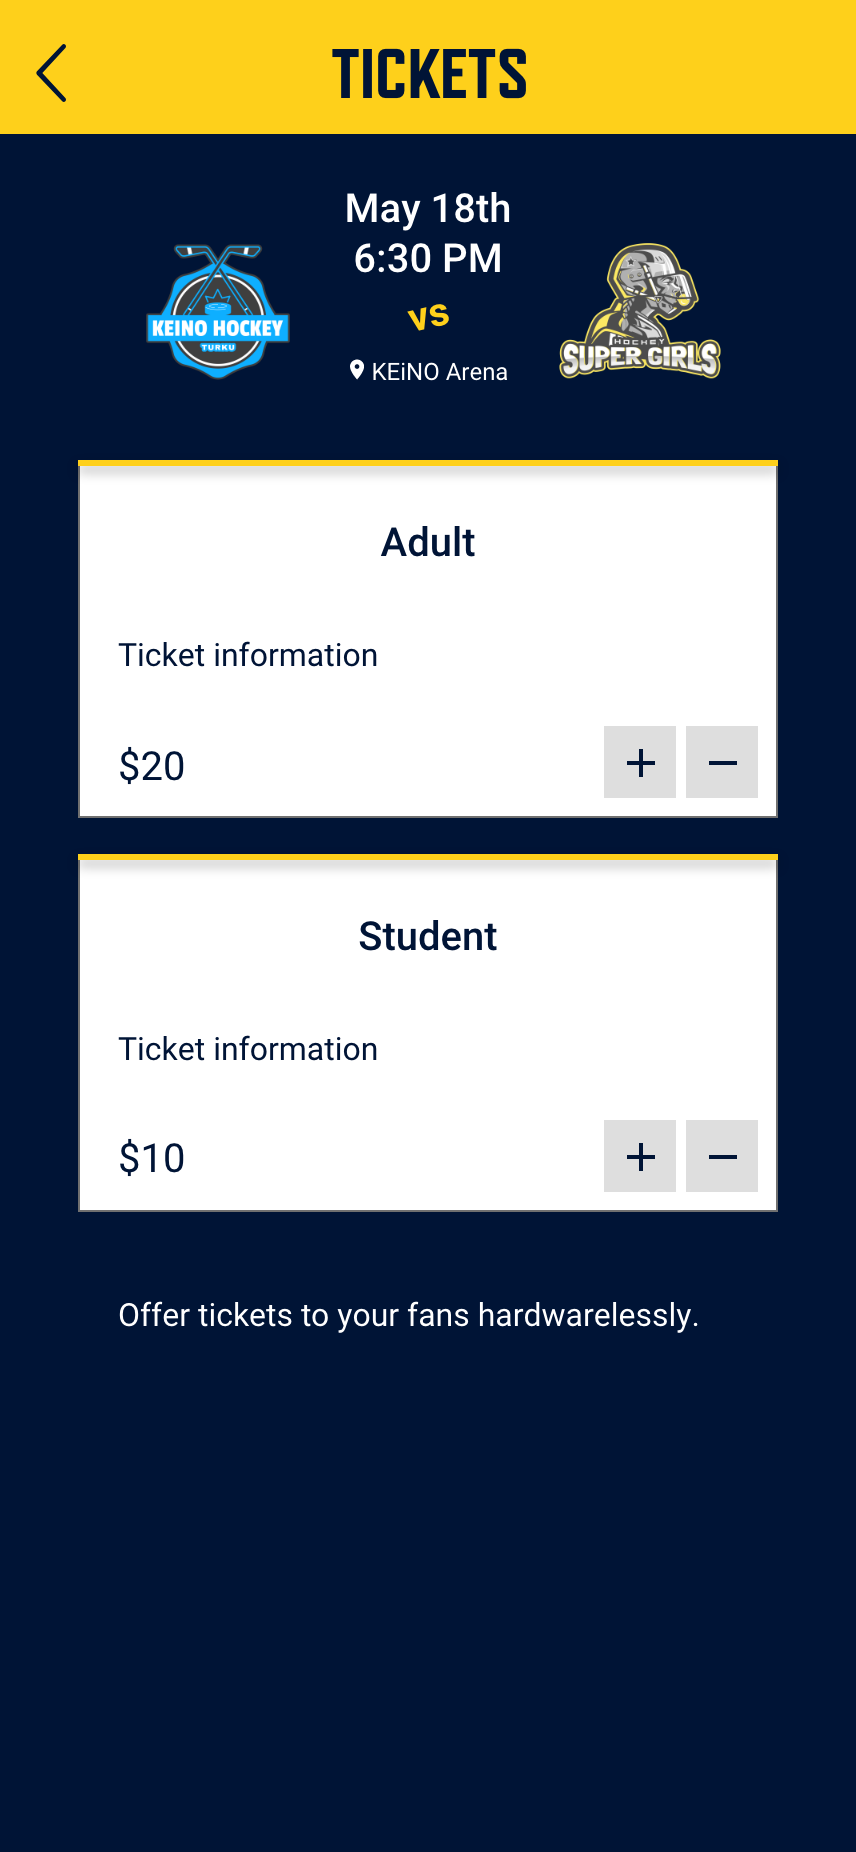Image resolution: width=856 pixels, height=1852 pixels.
Task: Open Adult Ticket information text
Action: point(248,655)
